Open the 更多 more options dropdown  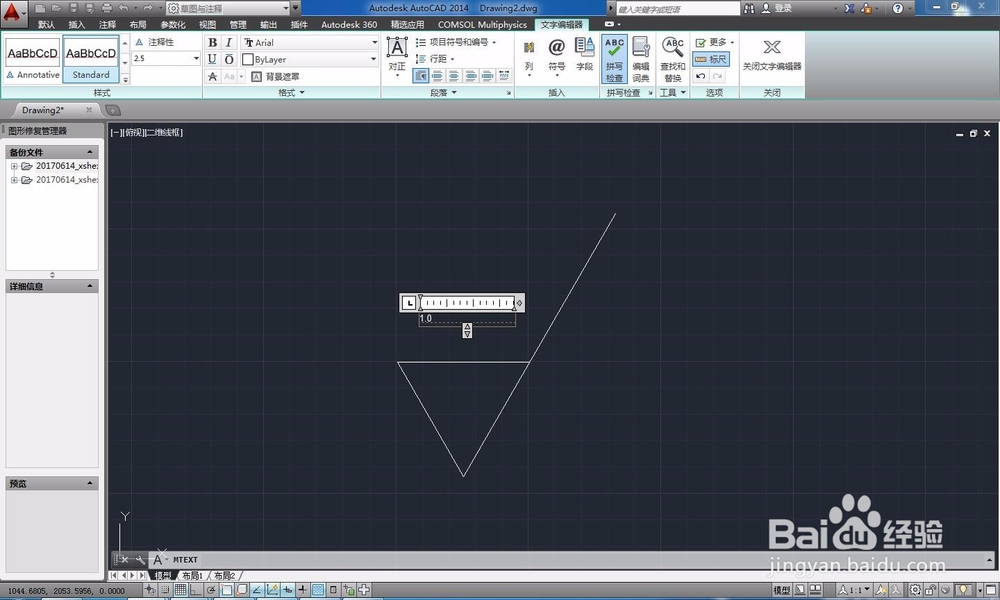click(x=714, y=42)
